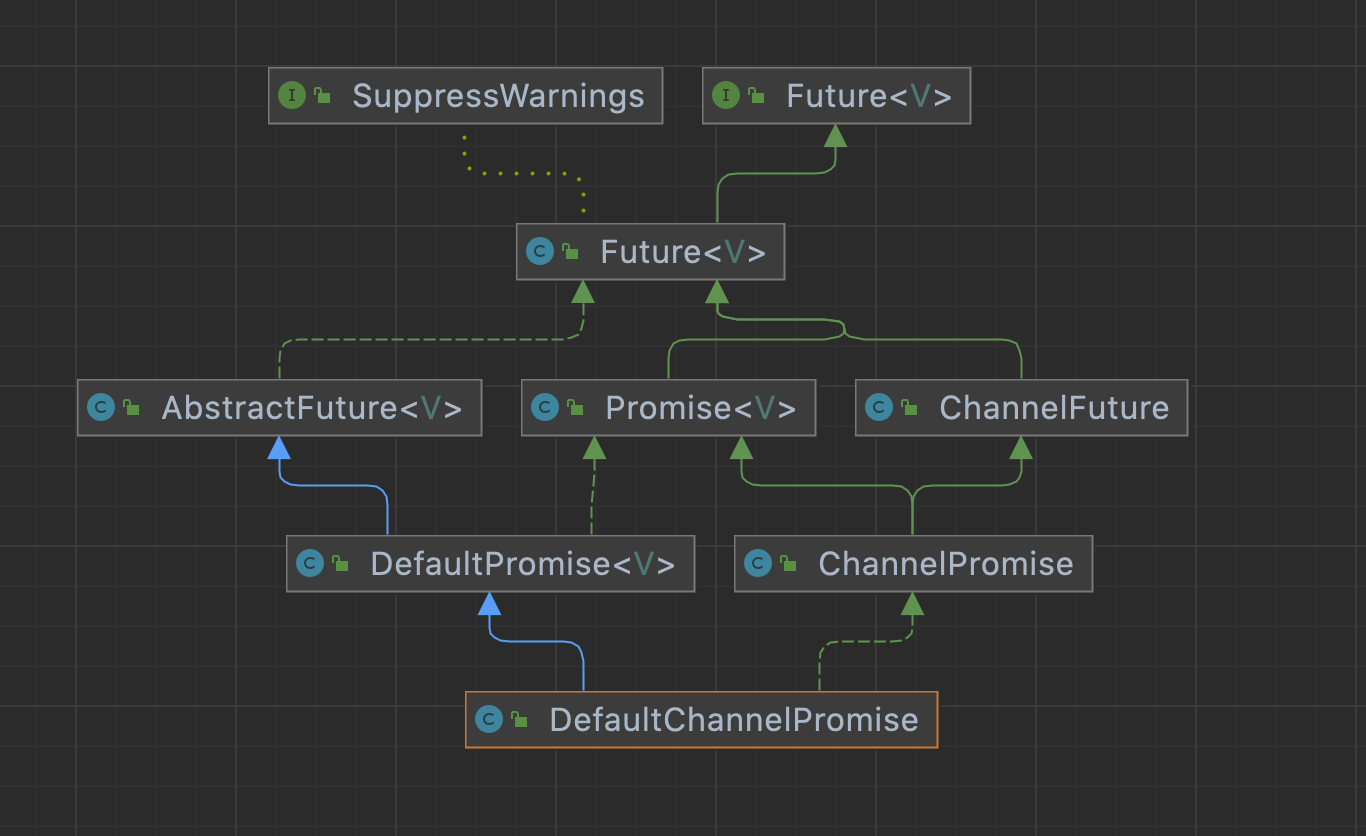Select the DefaultPromise<V> node label
The image size is (1366, 836).
click(522, 564)
